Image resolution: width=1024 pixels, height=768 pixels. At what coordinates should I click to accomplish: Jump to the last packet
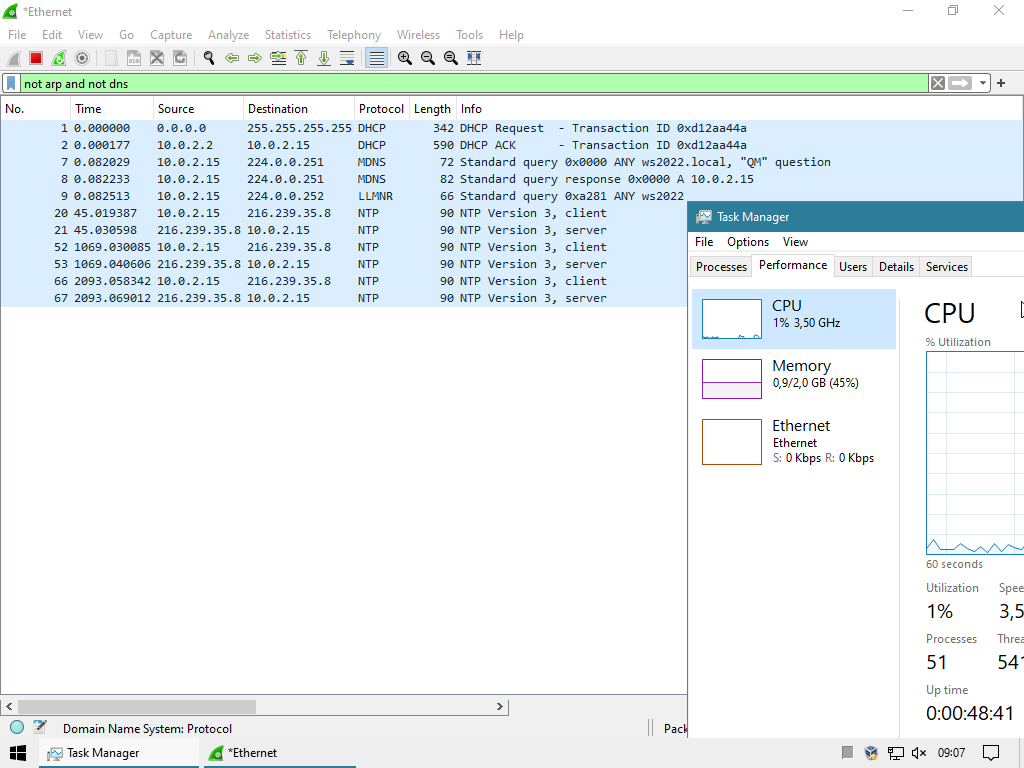(324, 58)
